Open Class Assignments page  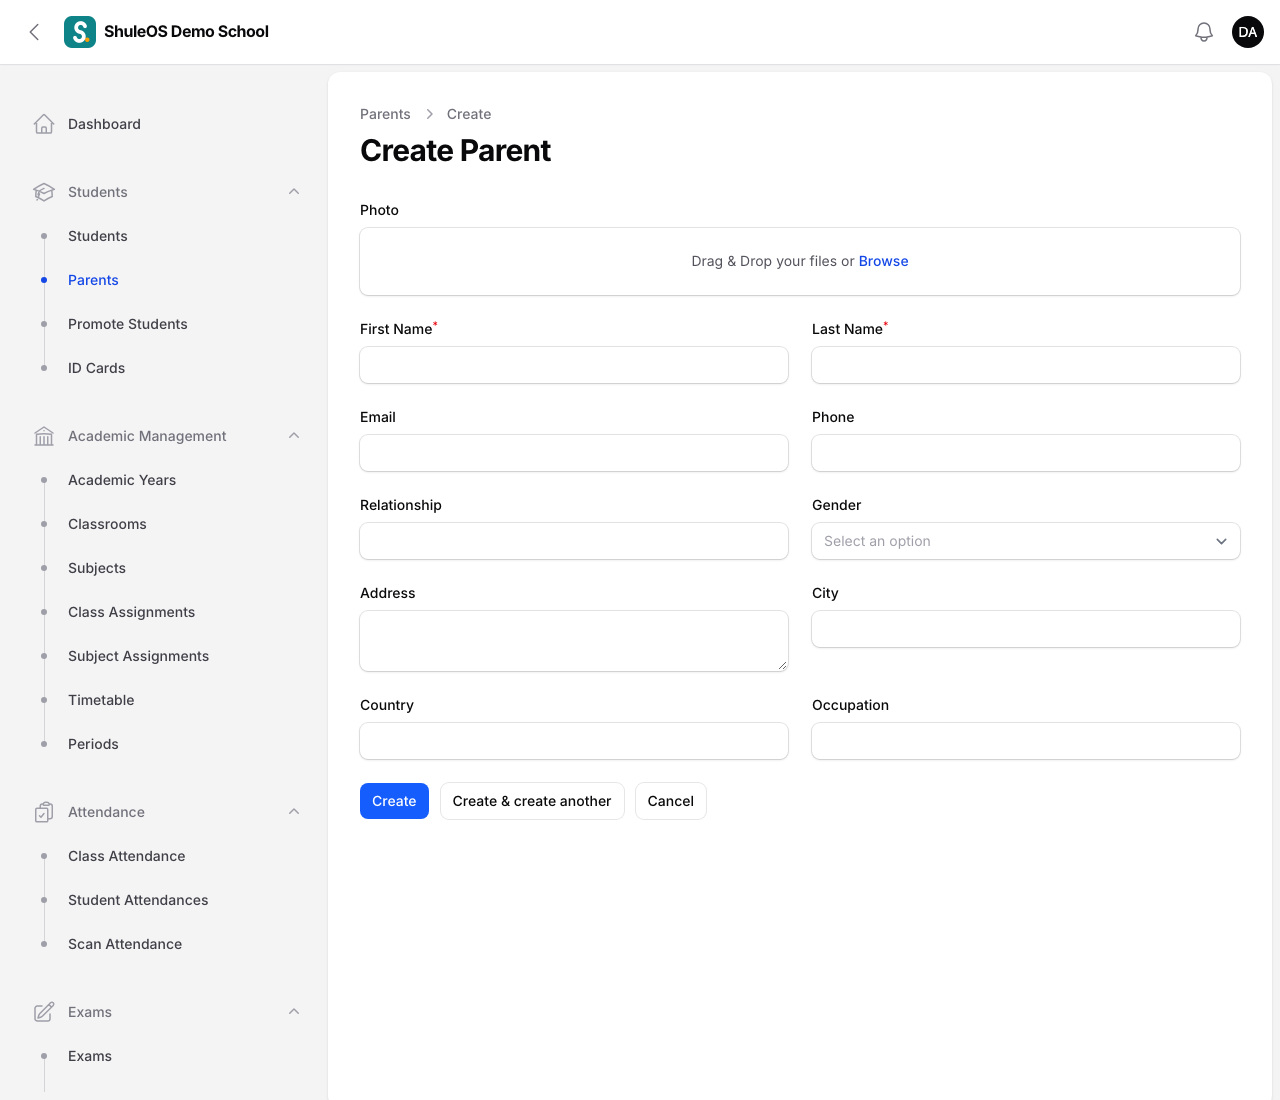pyautogui.click(x=131, y=612)
